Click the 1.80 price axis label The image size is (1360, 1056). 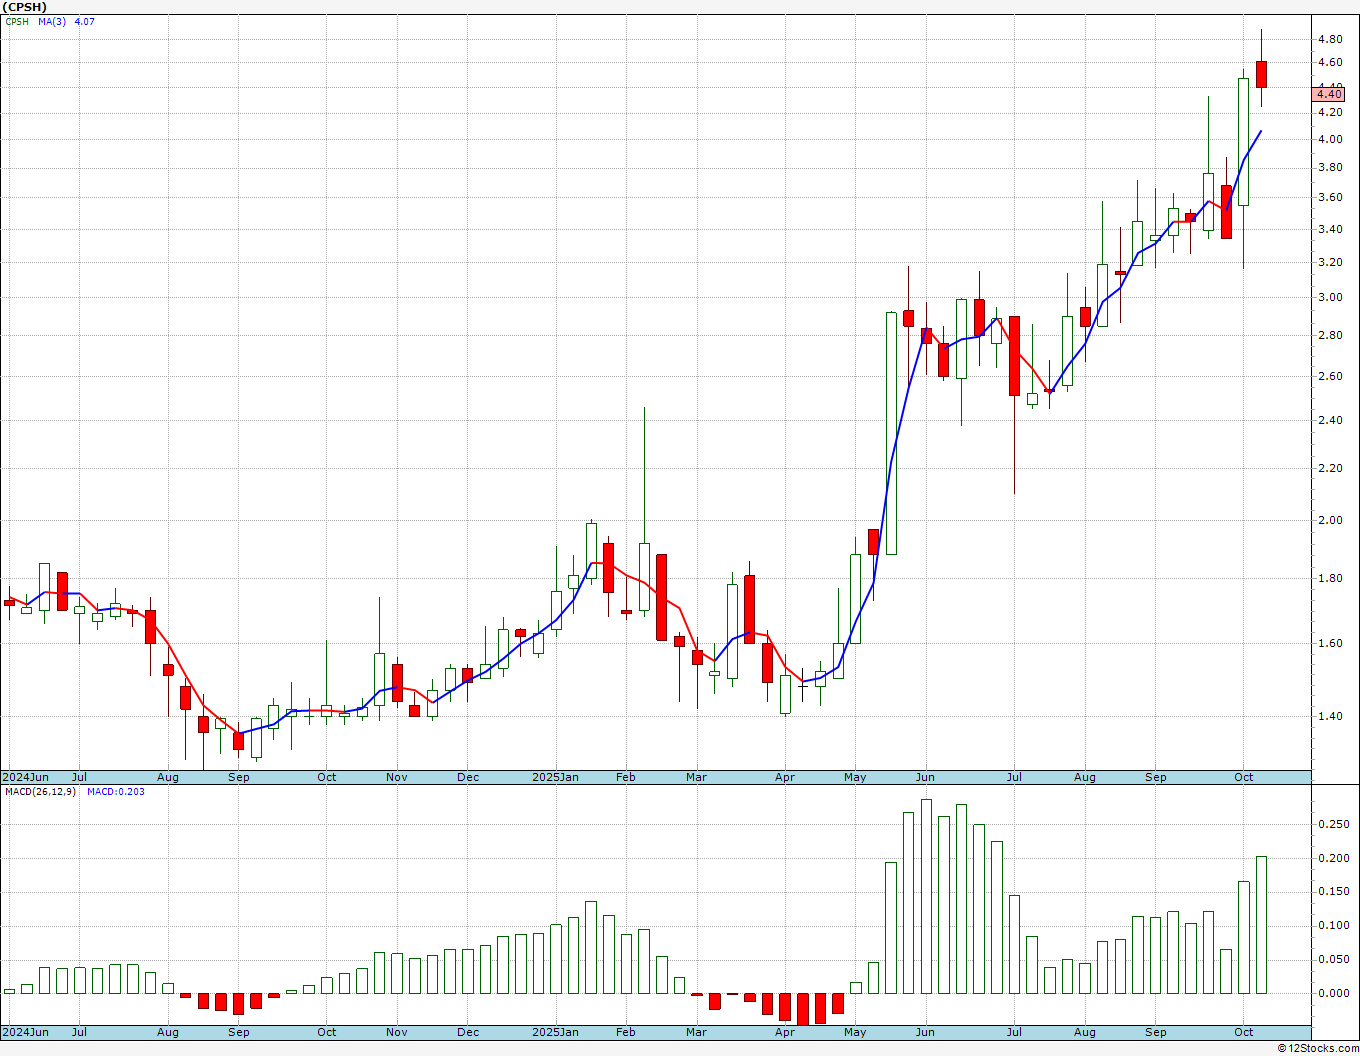[1330, 579]
